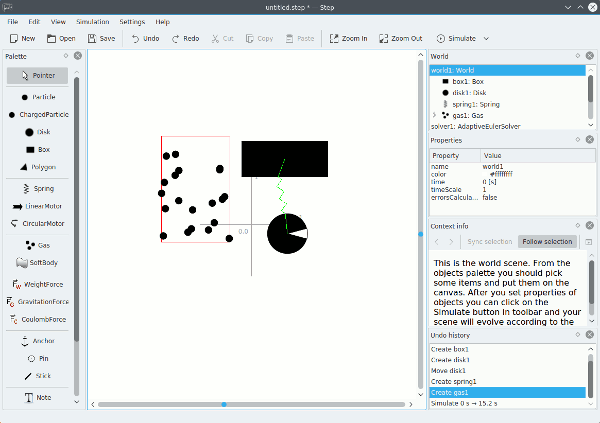Open the Simulation menu
This screenshot has width=600, height=423.
click(x=93, y=21)
